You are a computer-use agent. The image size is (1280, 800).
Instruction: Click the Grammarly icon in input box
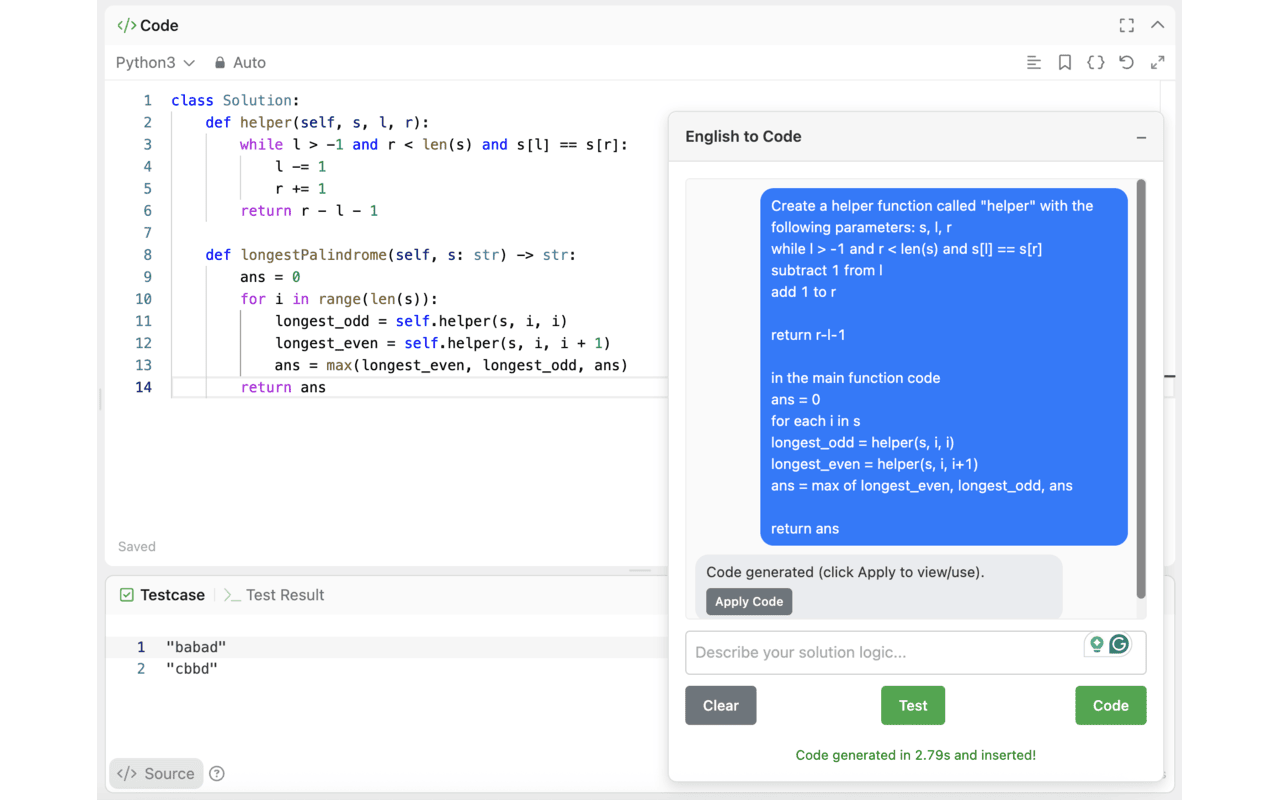pyautogui.click(x=1119, y=644)
